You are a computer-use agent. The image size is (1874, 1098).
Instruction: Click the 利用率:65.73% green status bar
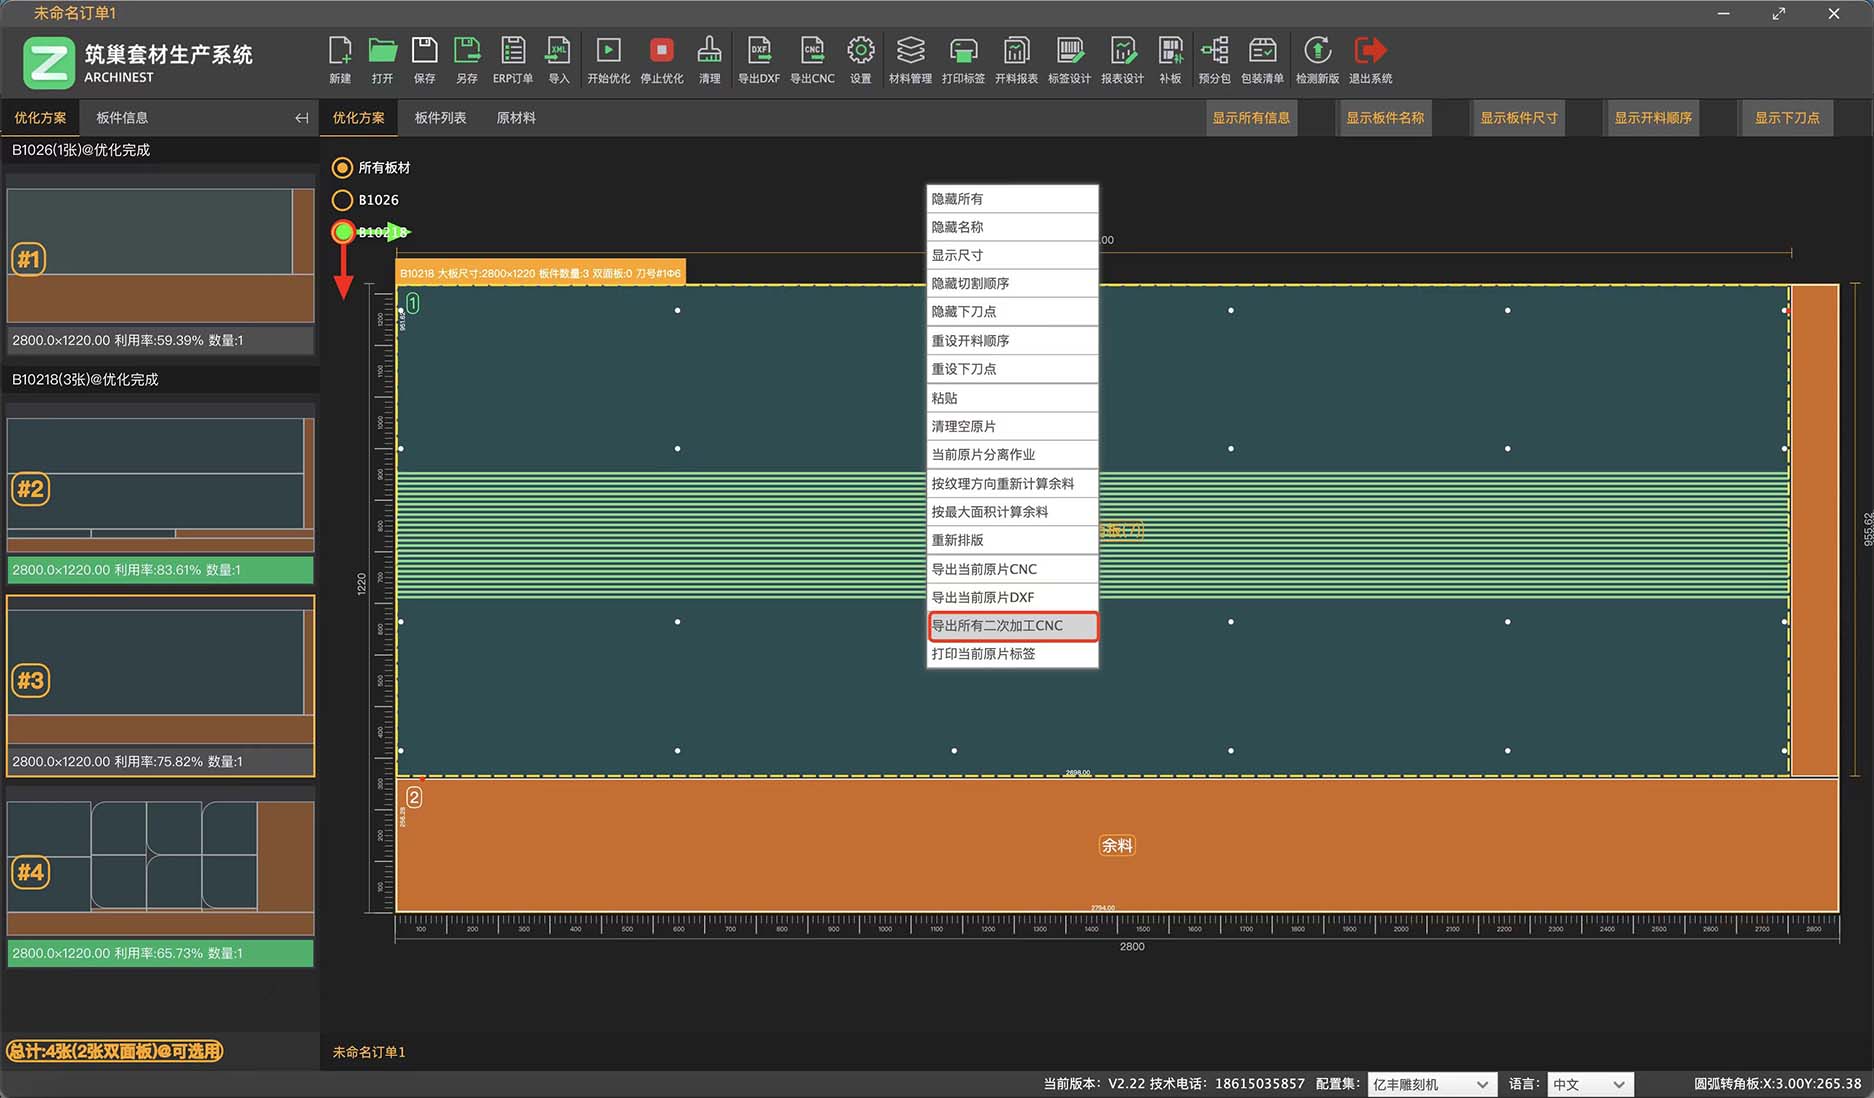[x=160, y=953]
